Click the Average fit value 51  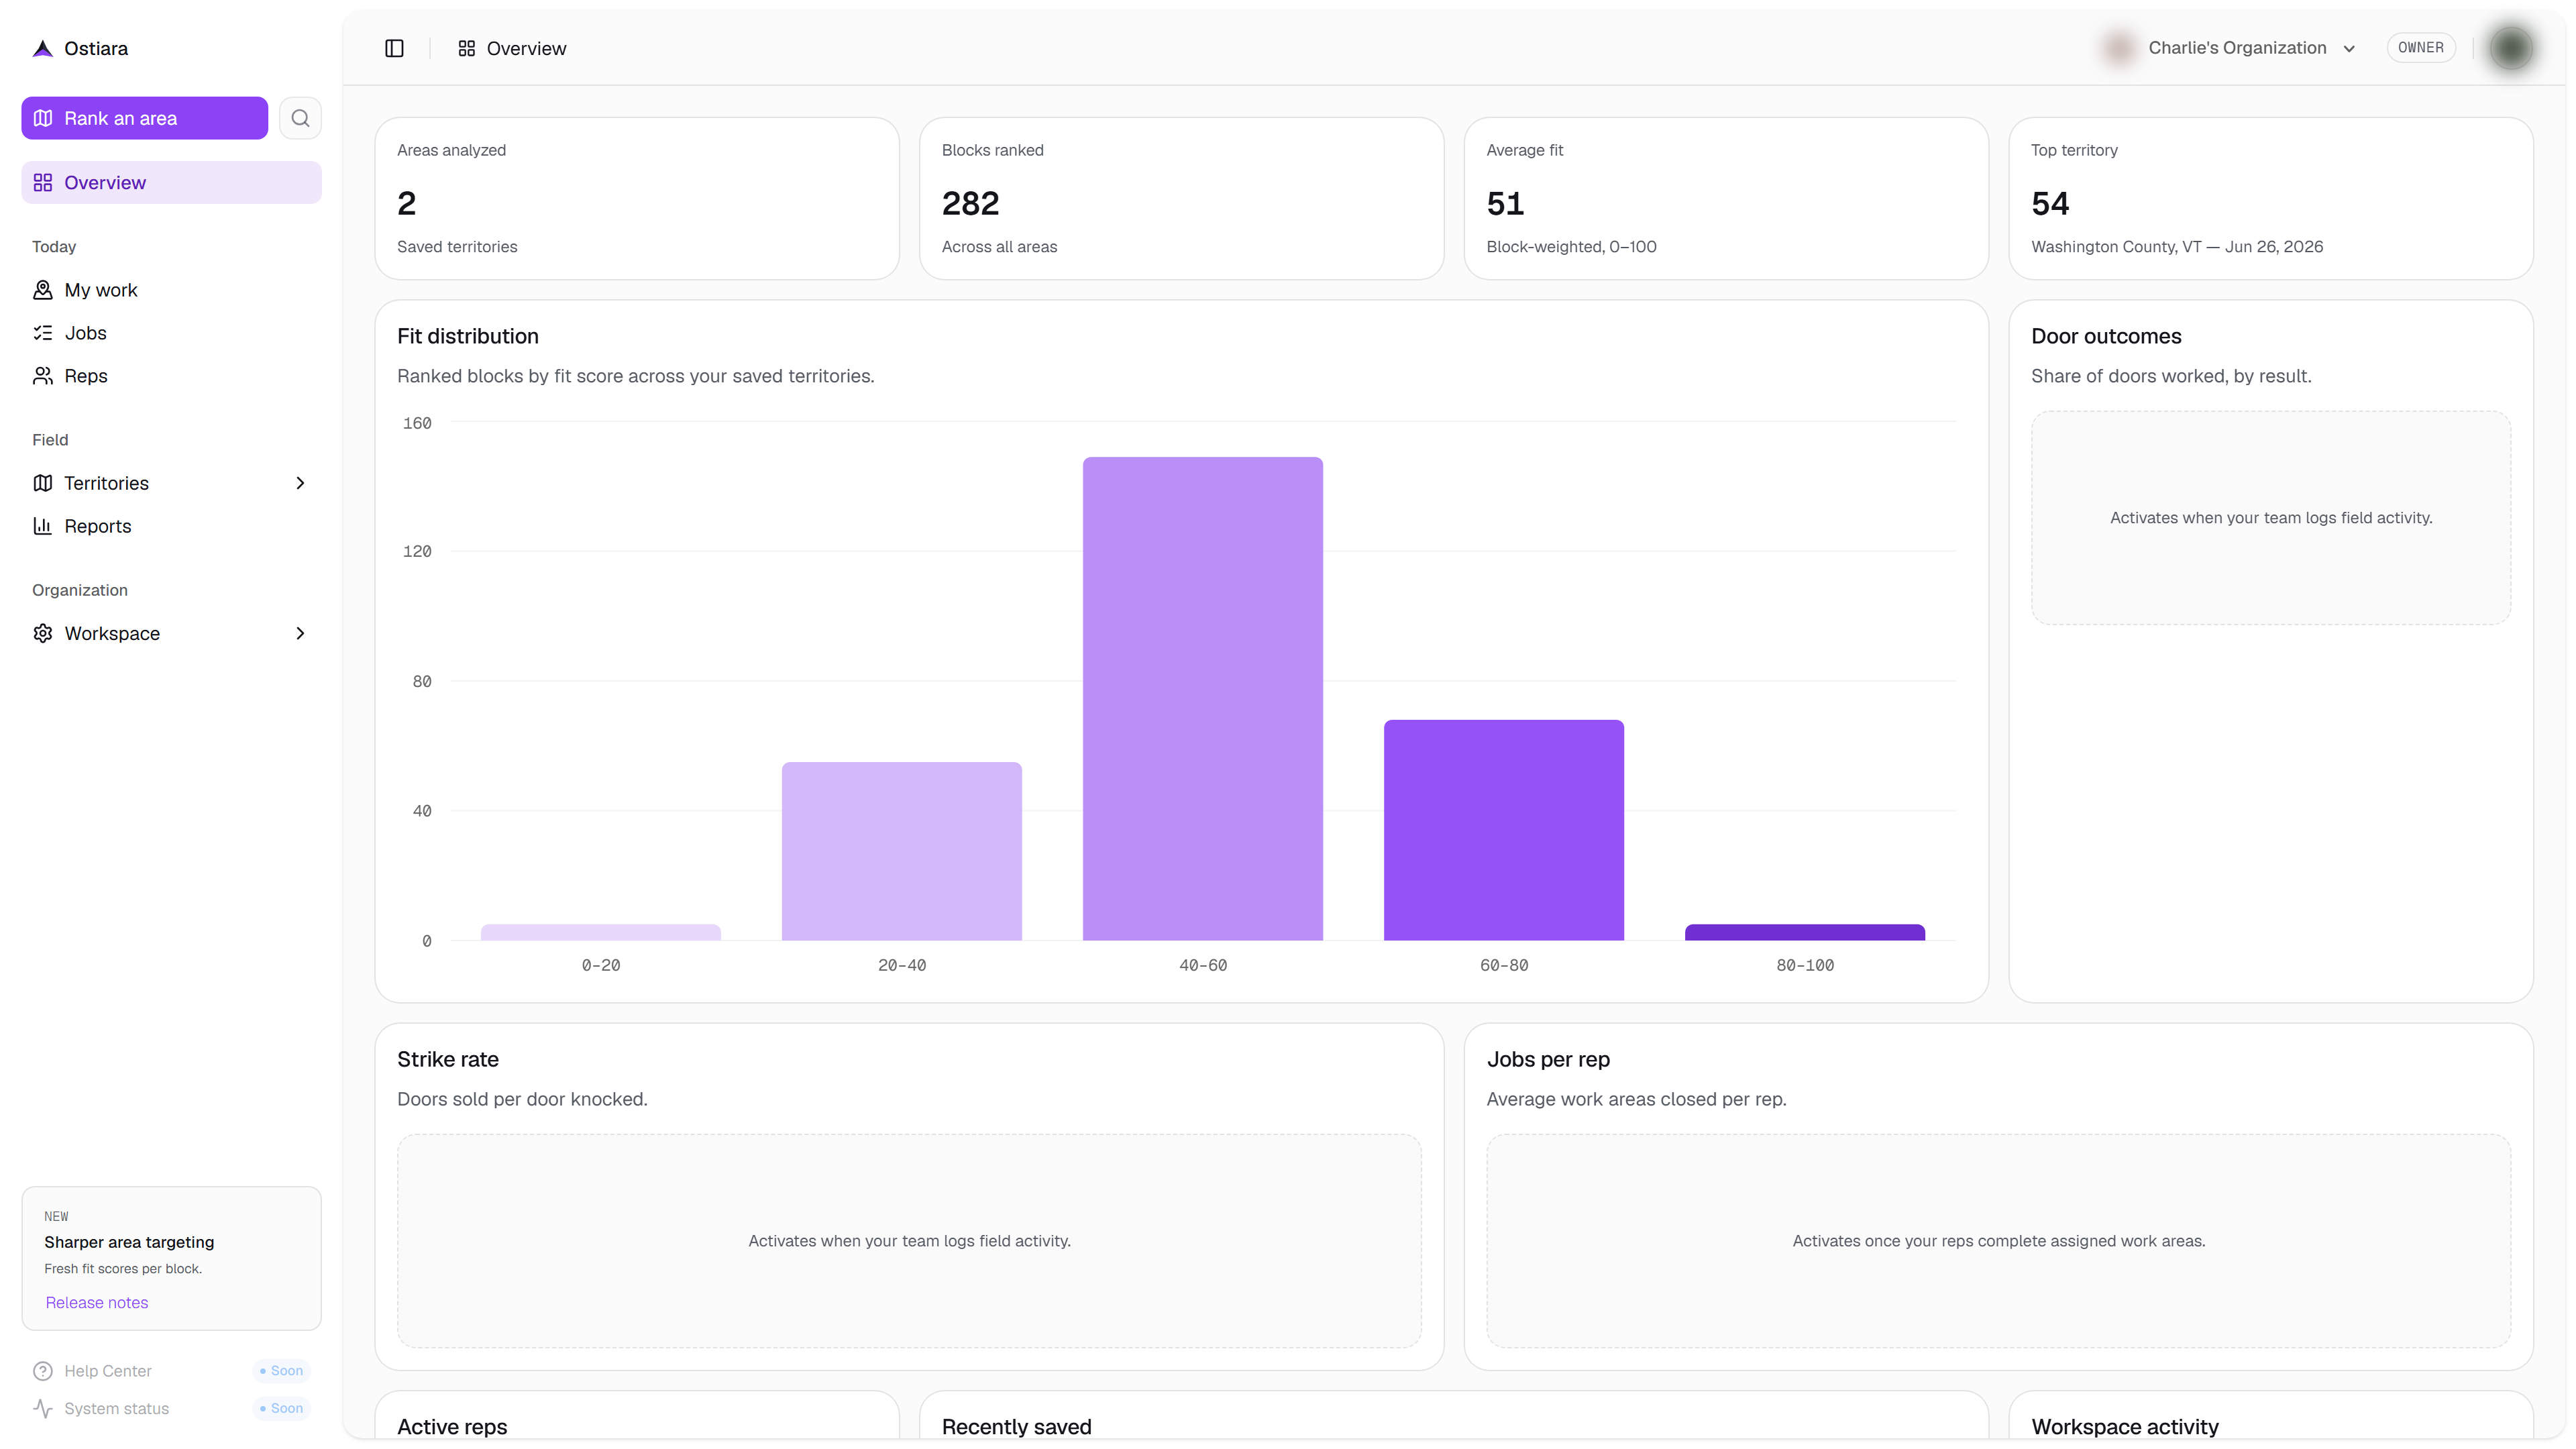pos(1505,204)
